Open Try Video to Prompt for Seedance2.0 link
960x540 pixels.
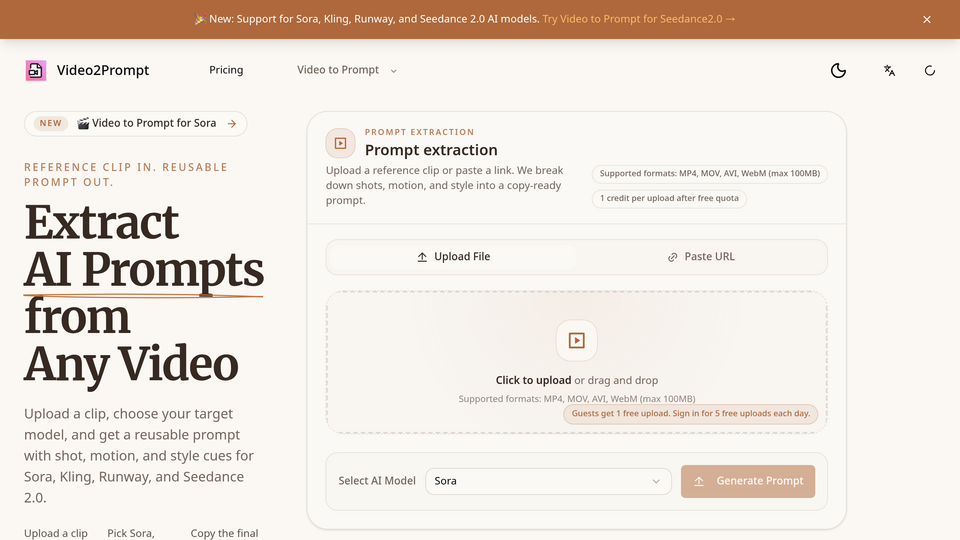click(x=639, y=19)
